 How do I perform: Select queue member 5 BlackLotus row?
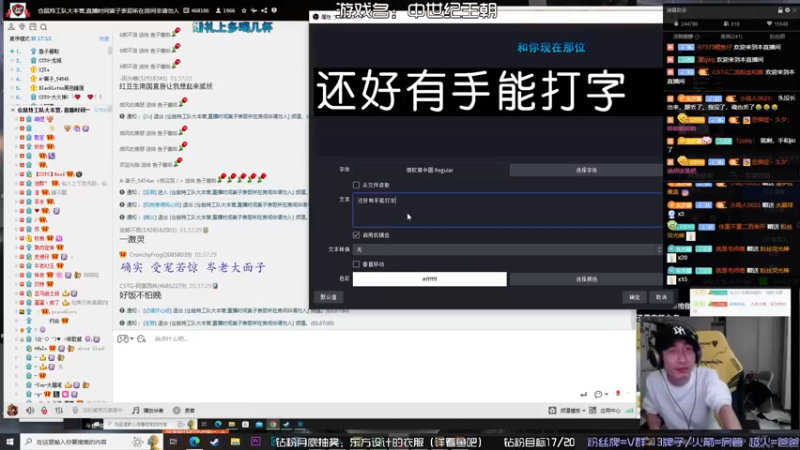point(59,88)
